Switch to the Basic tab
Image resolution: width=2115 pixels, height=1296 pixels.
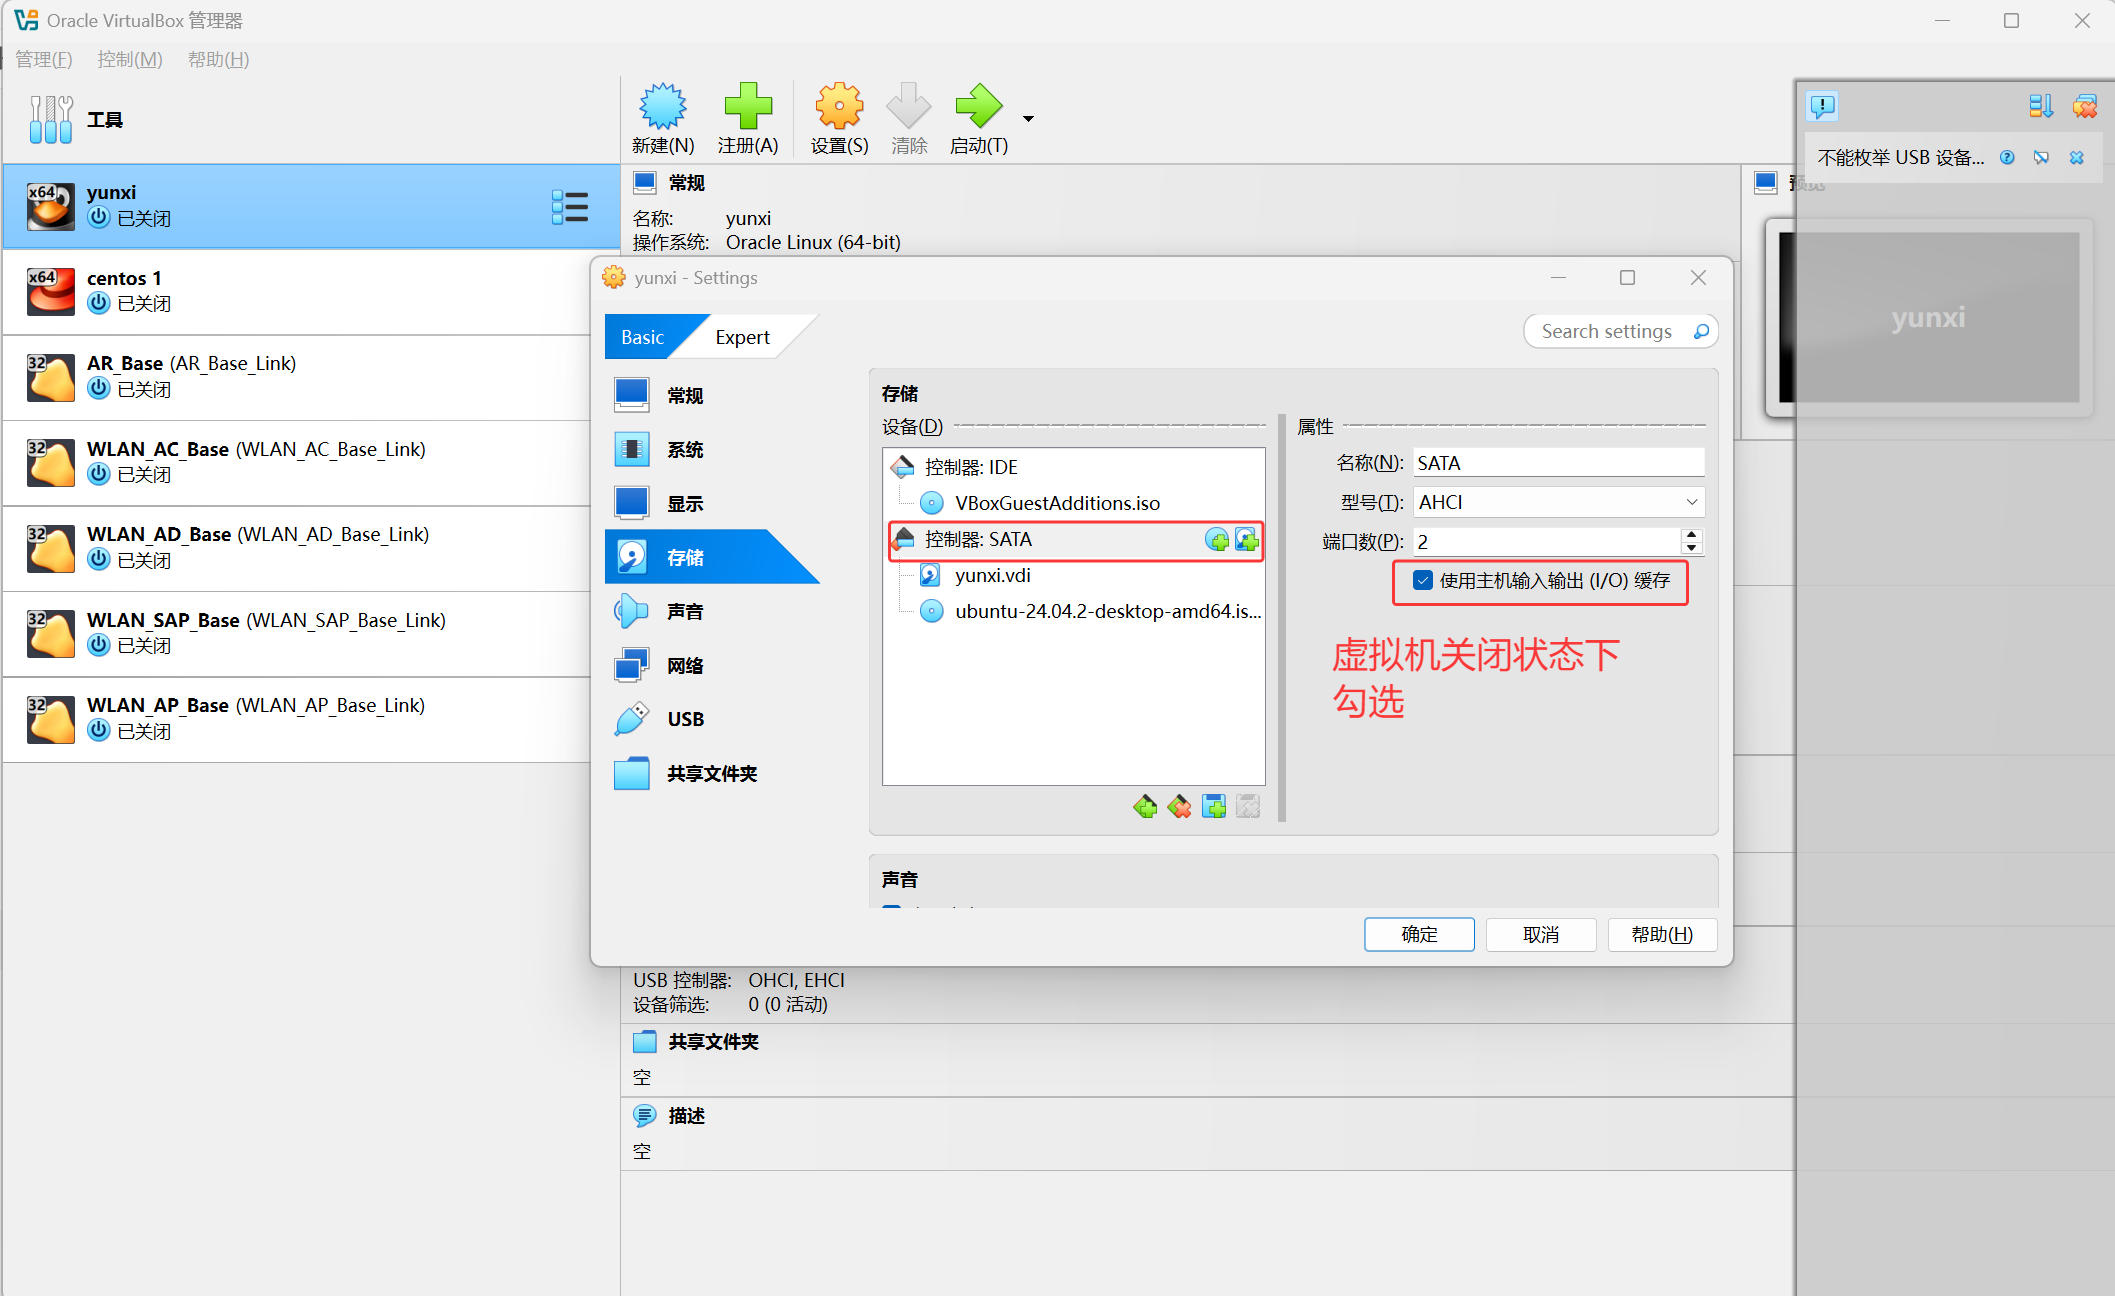(642, 337)
